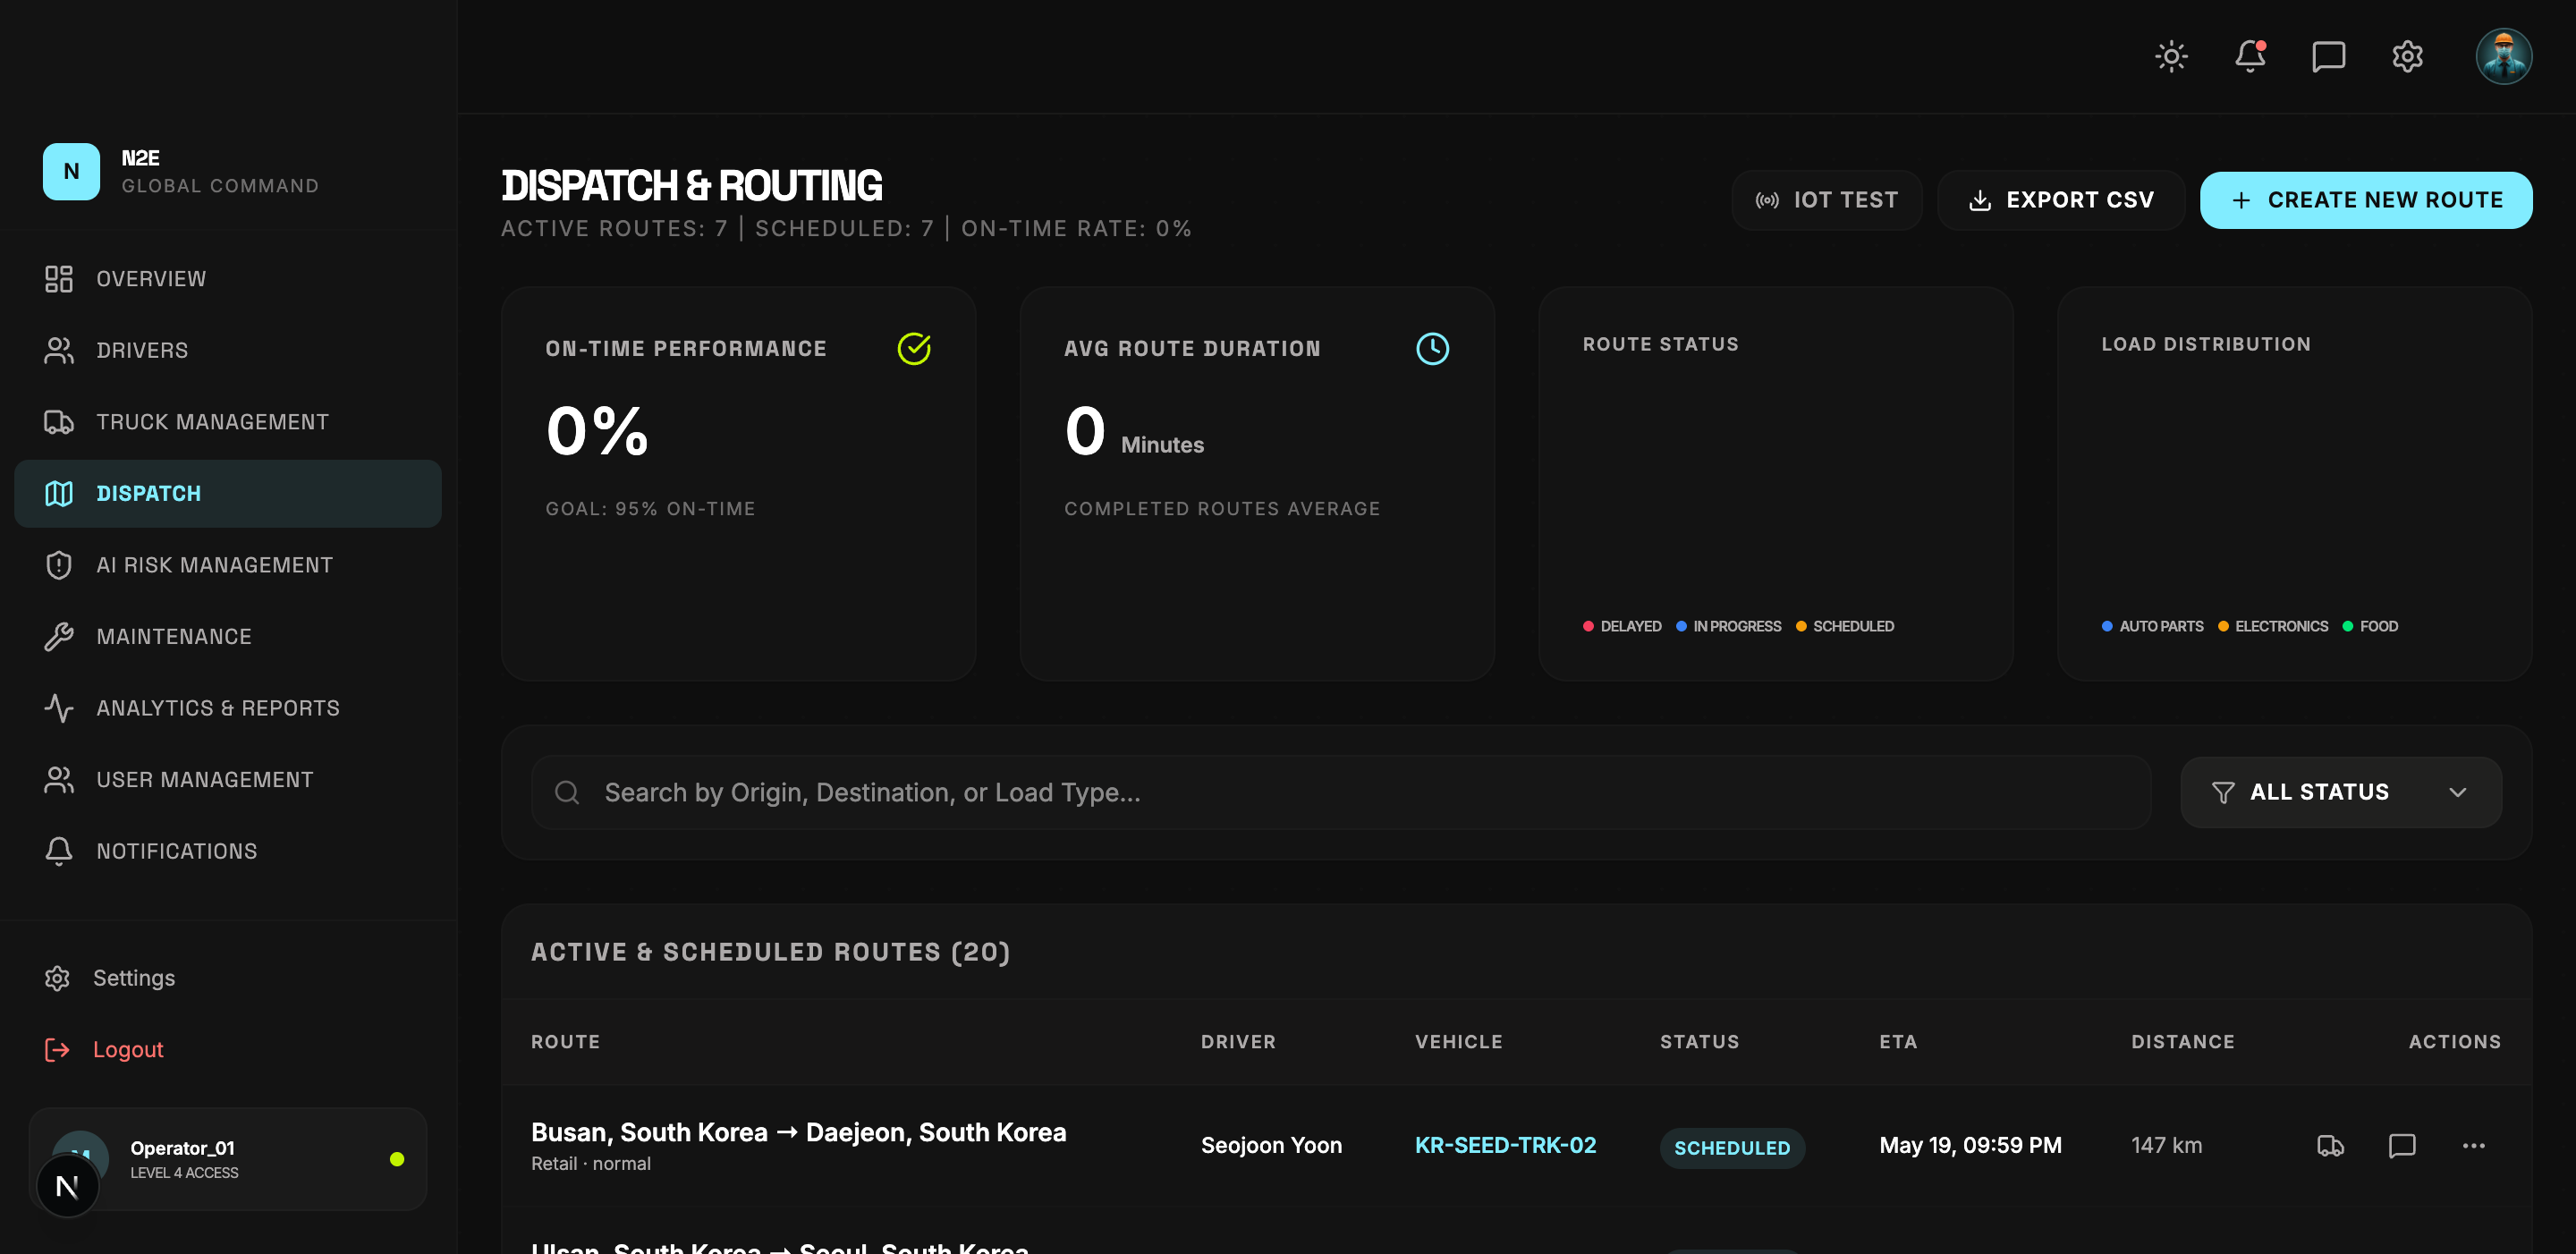Click User Management people icon
This screenshot has width=2576, height=1254.
point(59,779)
